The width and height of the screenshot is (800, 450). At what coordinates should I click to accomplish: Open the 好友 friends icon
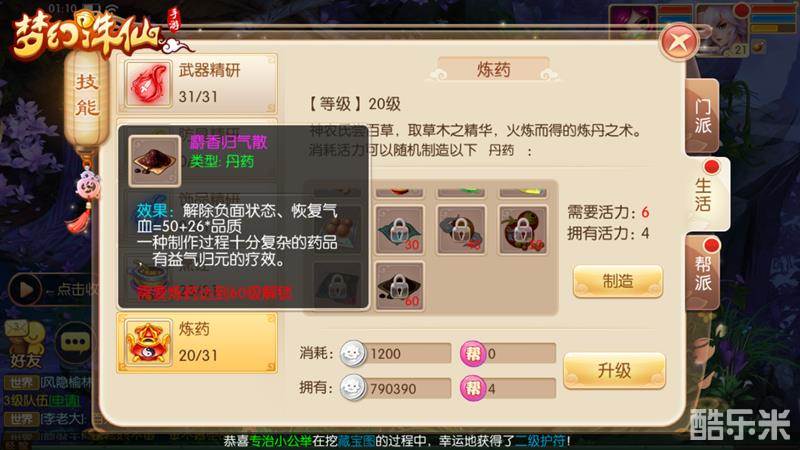point(25,345)
